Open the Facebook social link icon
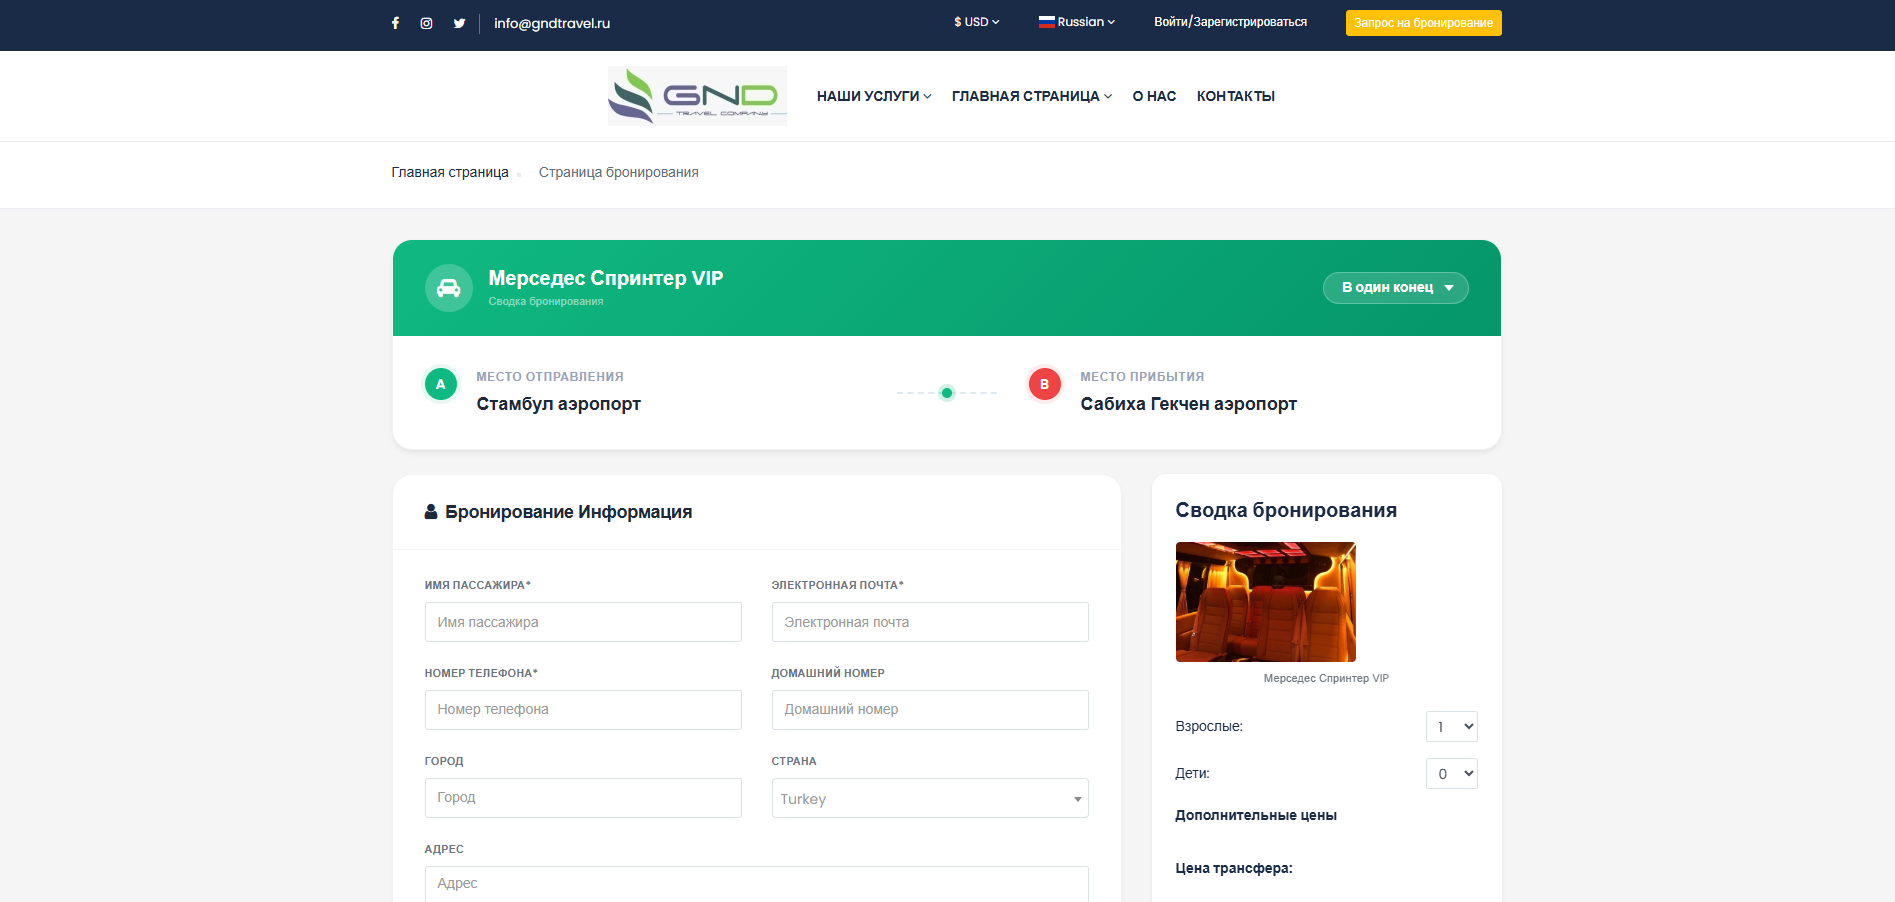The image size is (1895, 902). (x=395, y=23)
